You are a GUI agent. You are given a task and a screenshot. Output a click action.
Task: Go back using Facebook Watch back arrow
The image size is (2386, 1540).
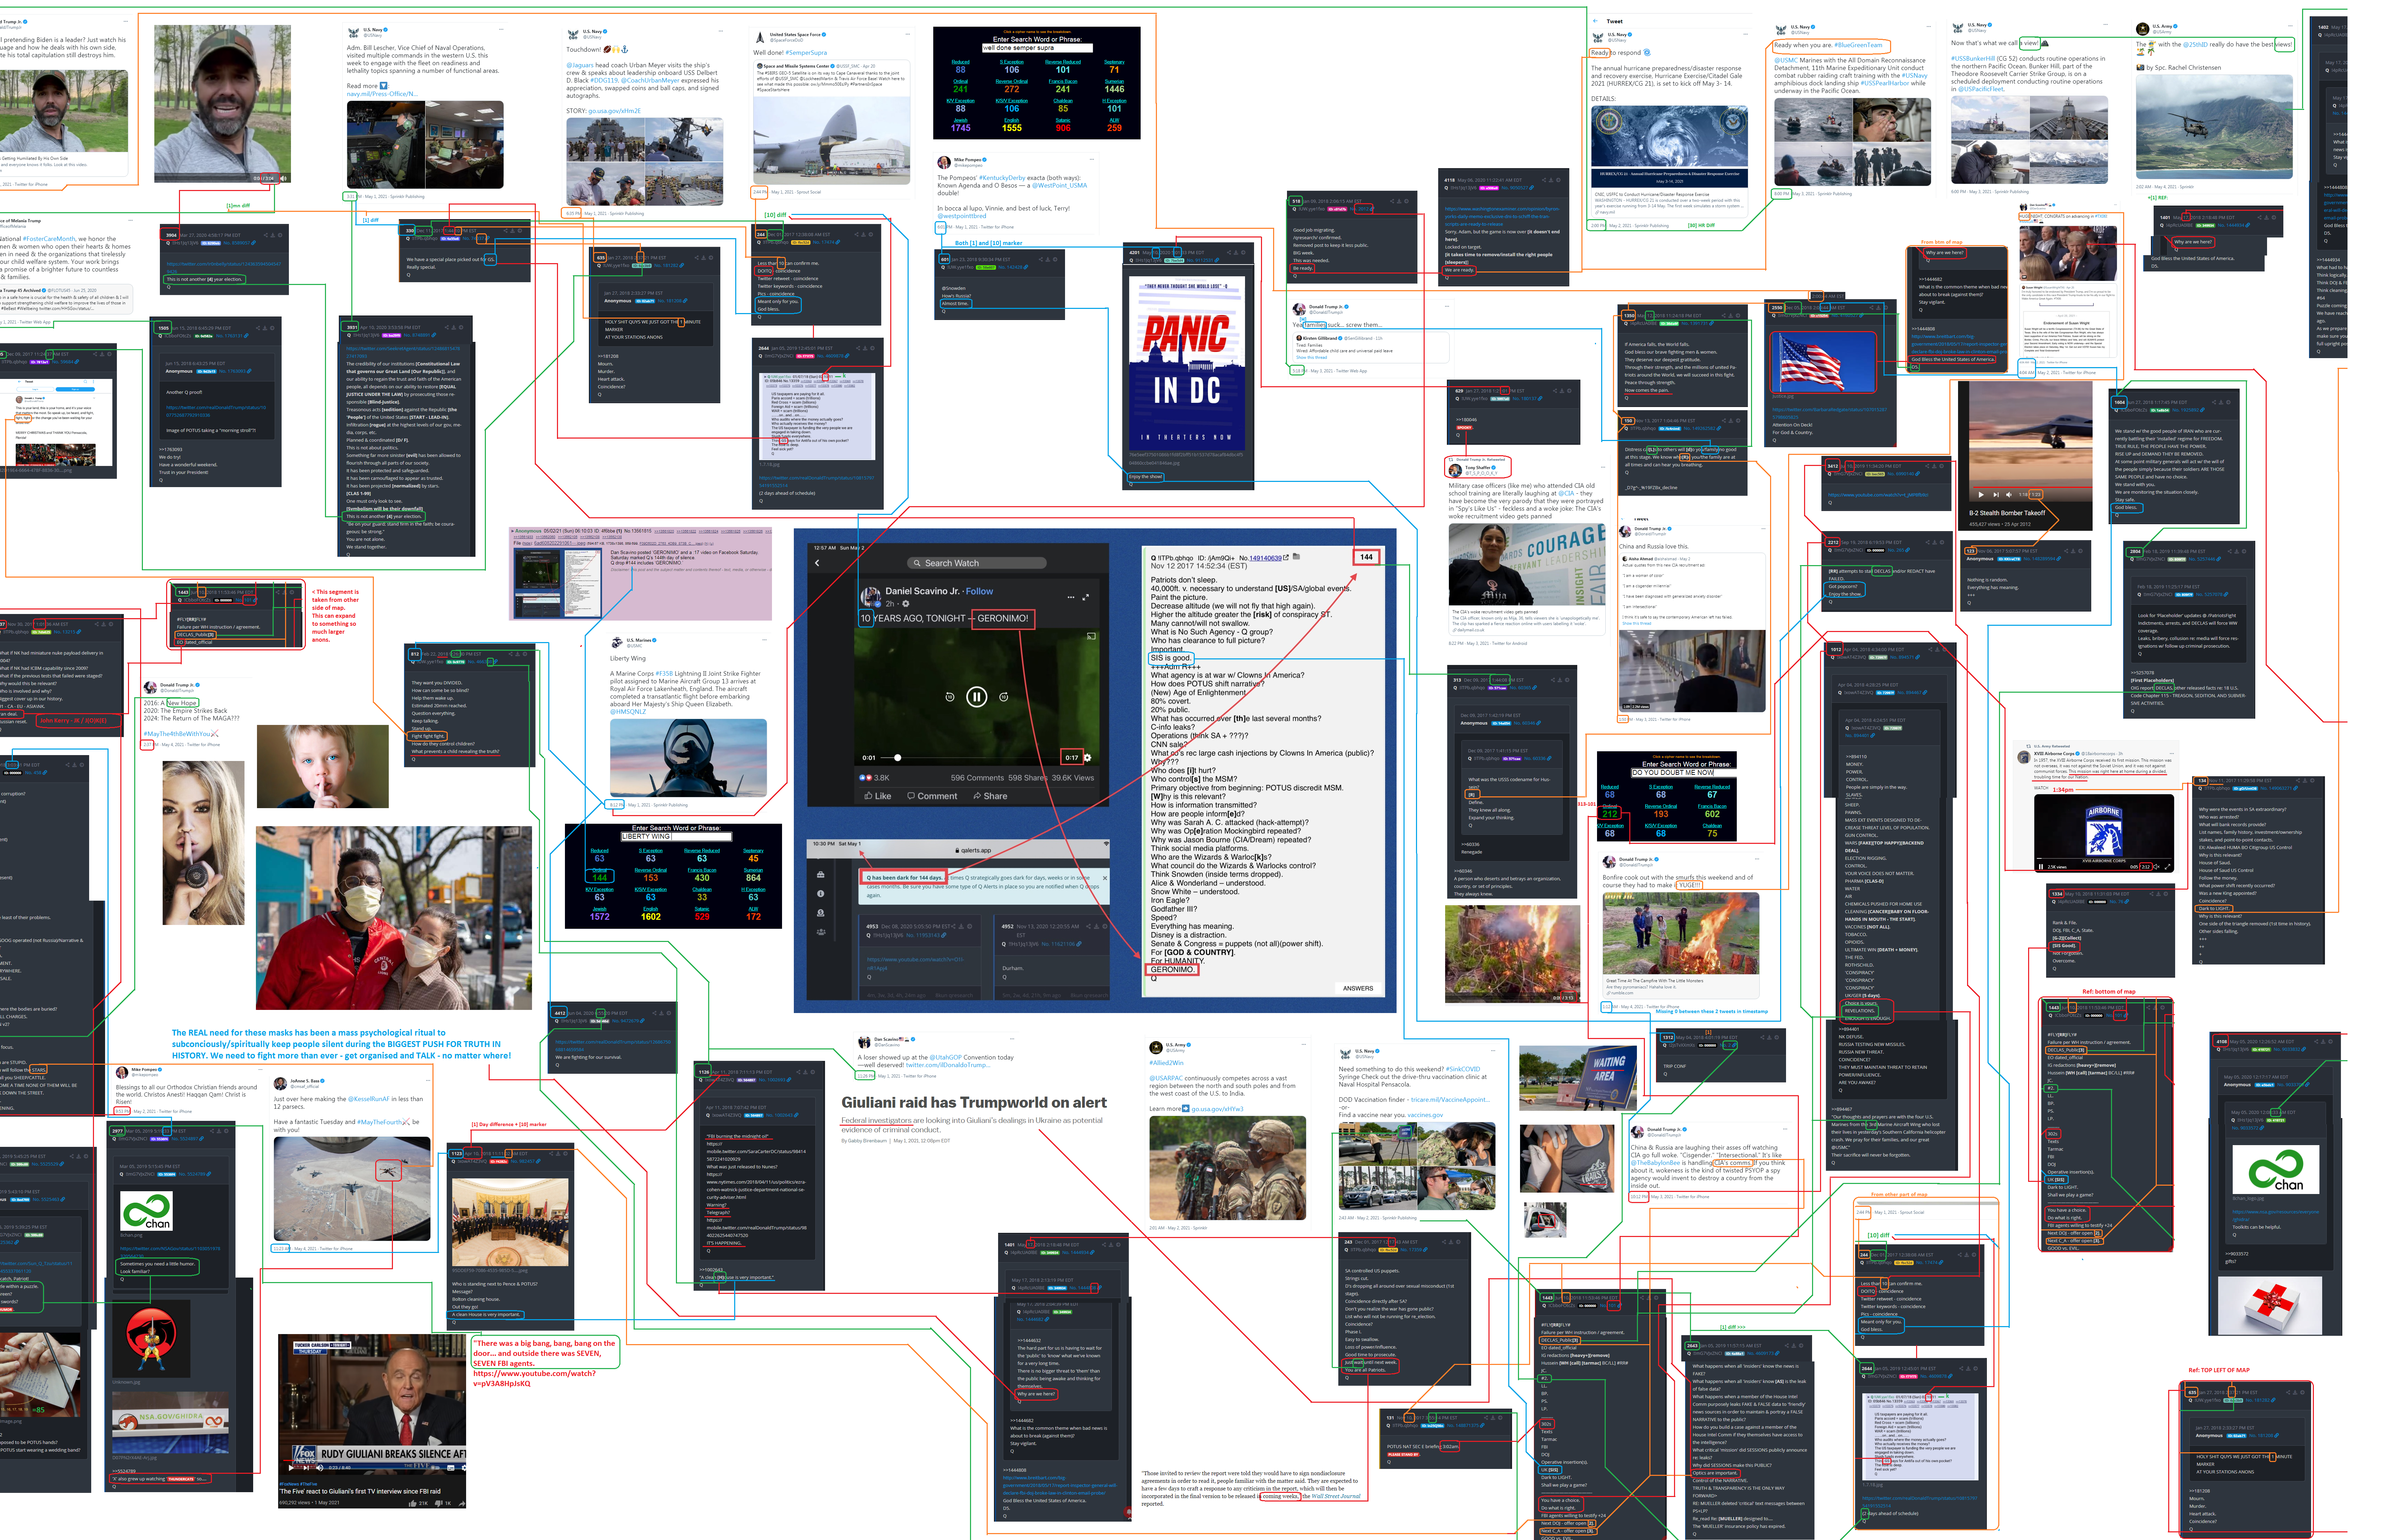click(817, 563)
